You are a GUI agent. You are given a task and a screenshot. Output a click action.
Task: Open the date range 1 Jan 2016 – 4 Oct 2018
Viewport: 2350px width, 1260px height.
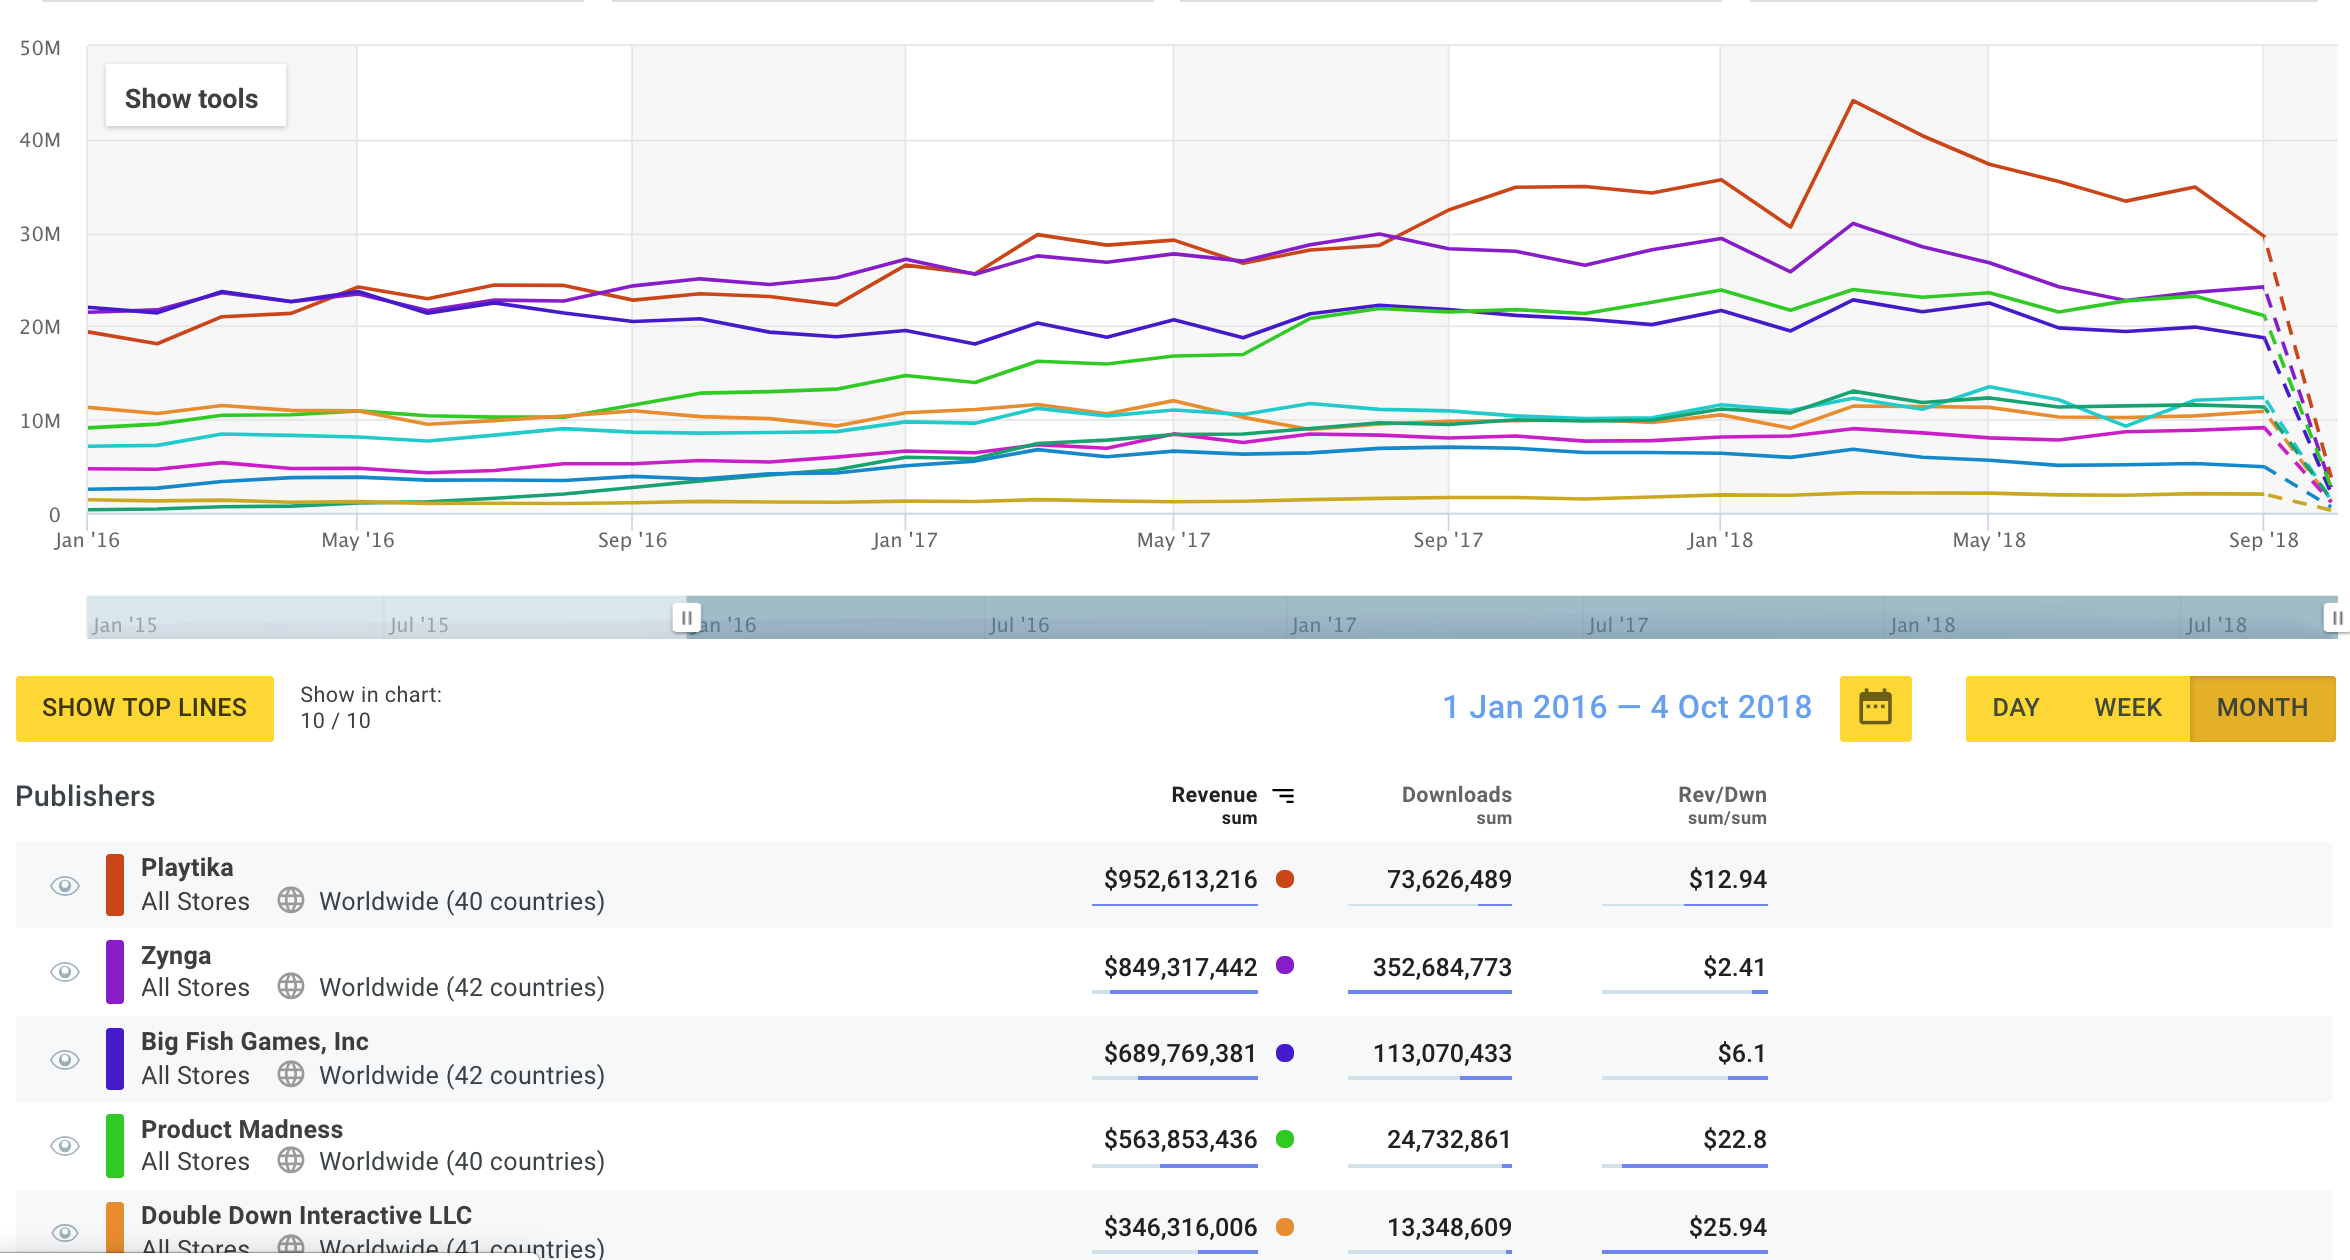click(x=1626, y=707)
